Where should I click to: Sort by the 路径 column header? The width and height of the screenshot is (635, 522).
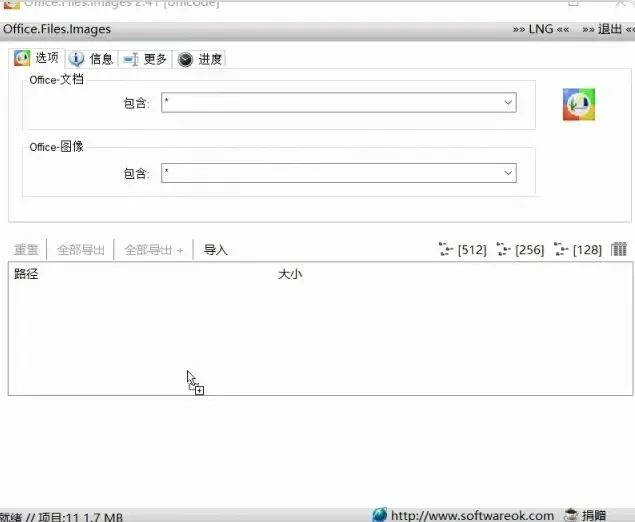26,274
